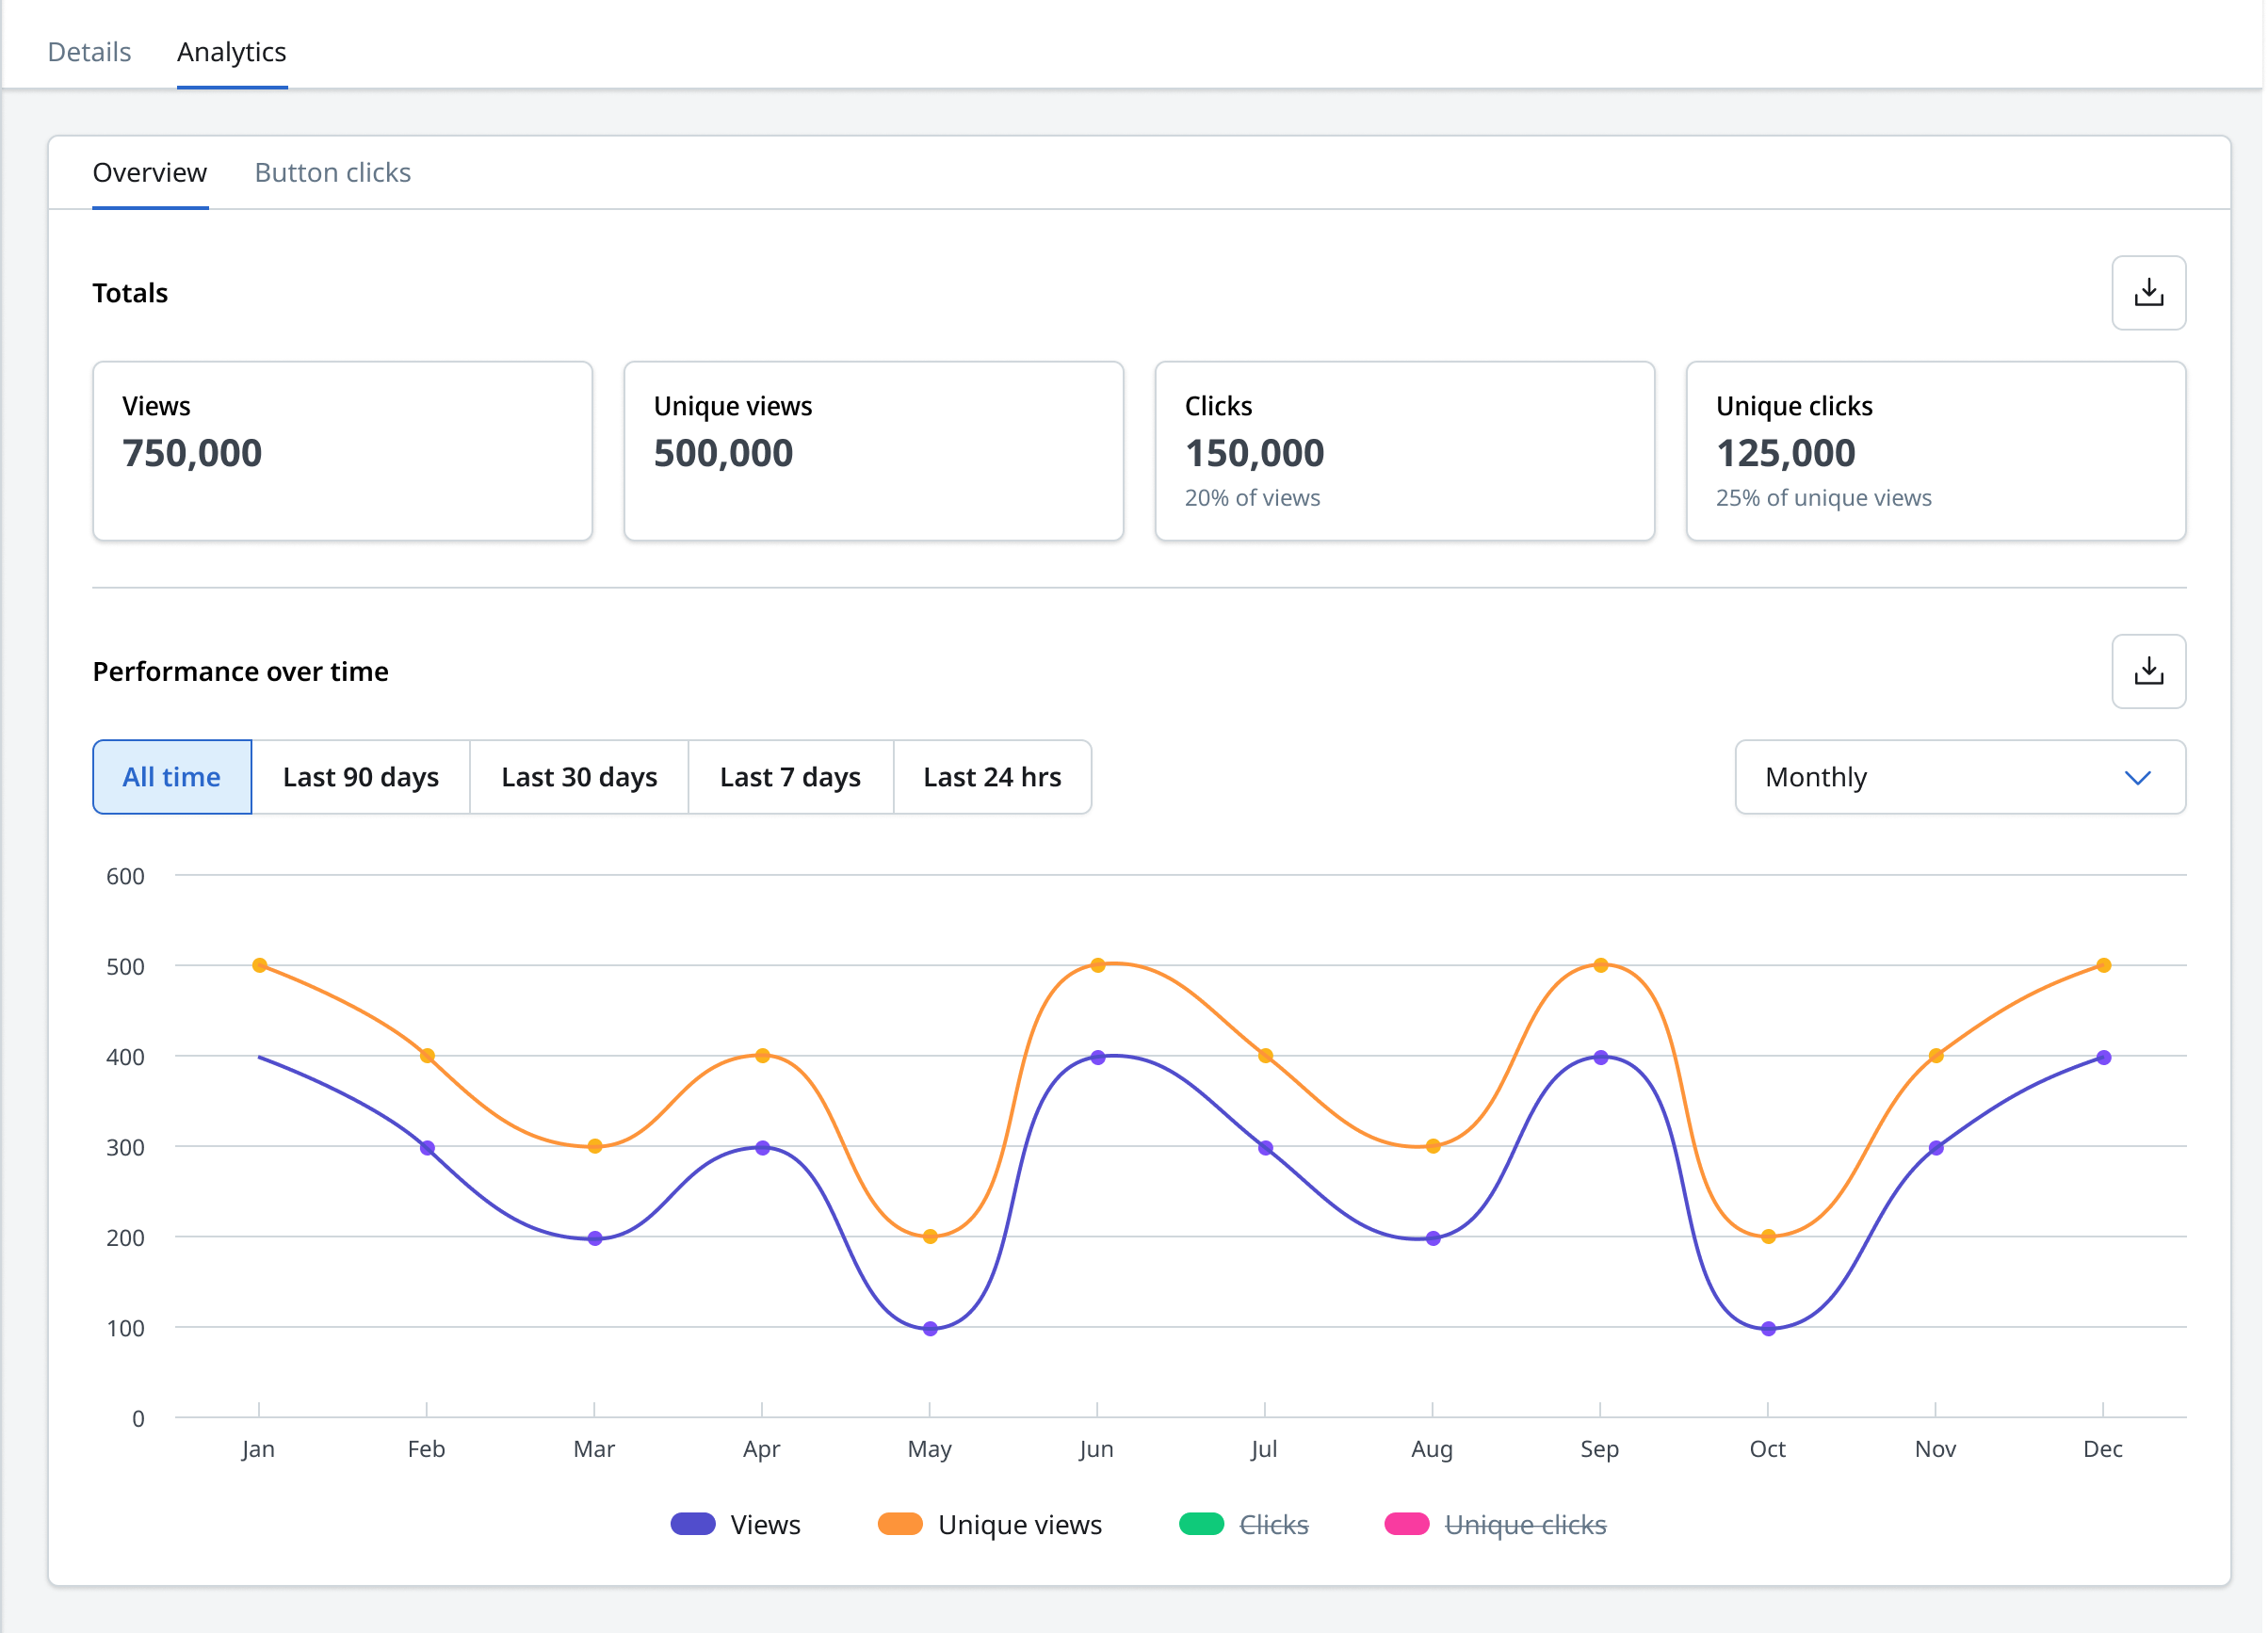This screenshot has width=2268, height=1633.
Task: Click the 'Performance over time' heading
Action: point(240,671)
